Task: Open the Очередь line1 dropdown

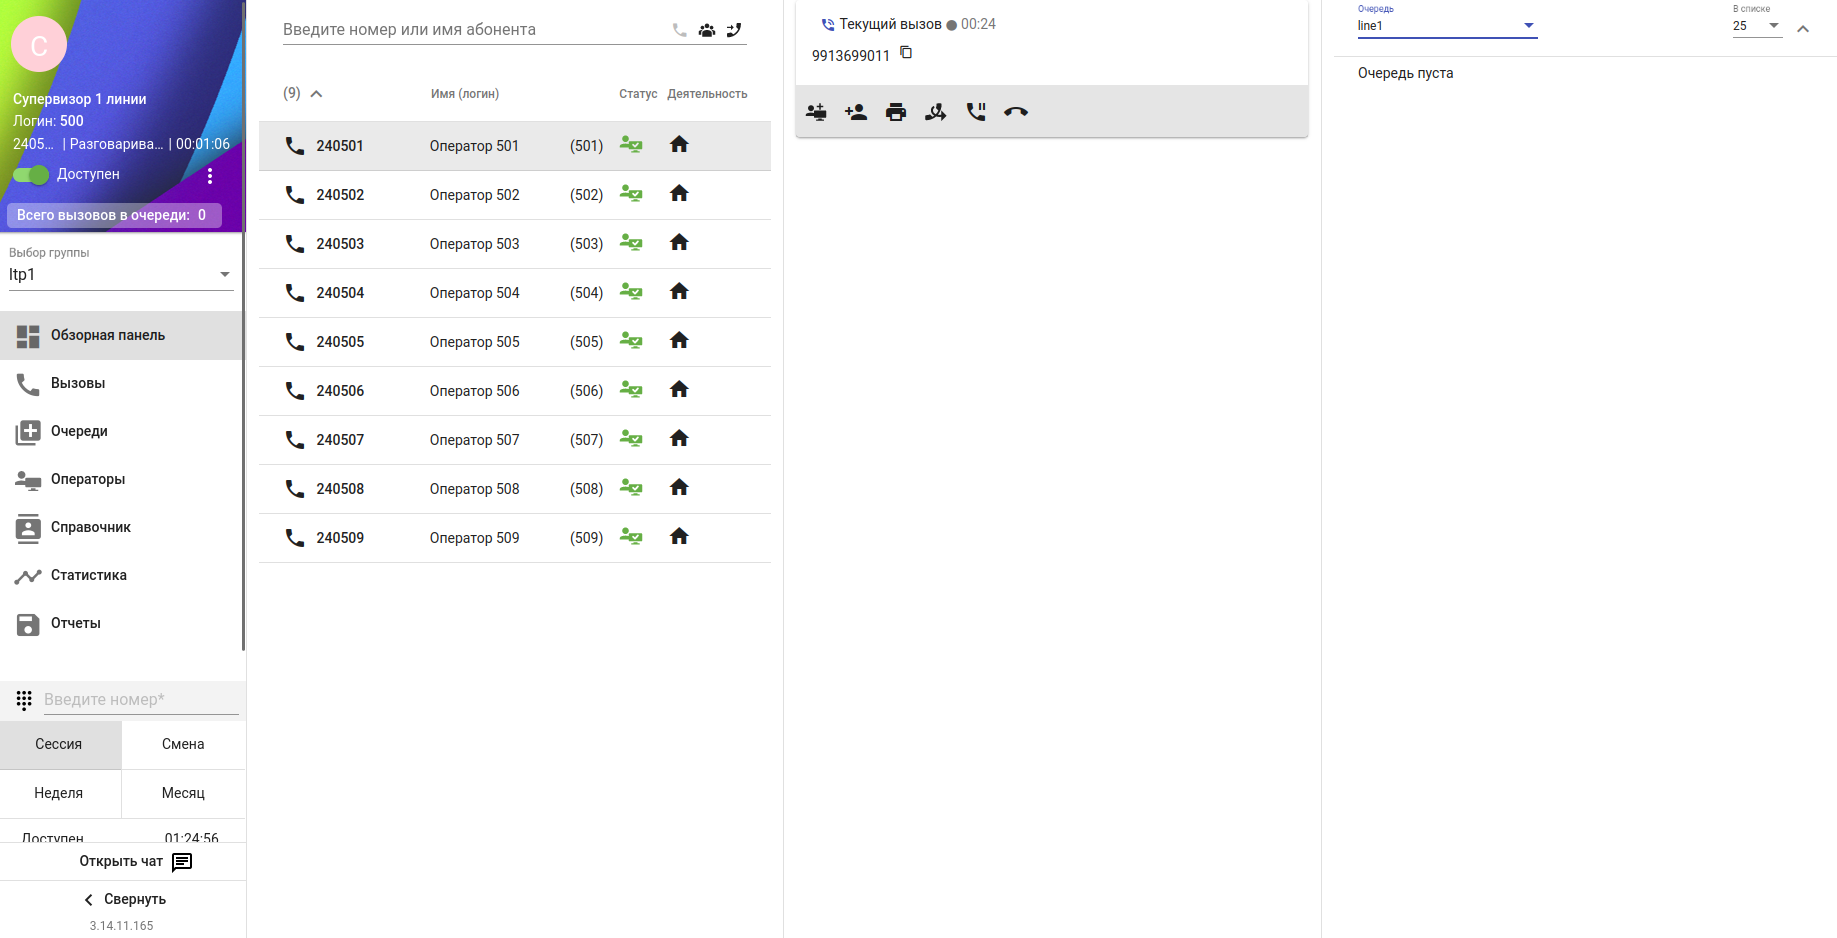Action: coord(1446,26)
